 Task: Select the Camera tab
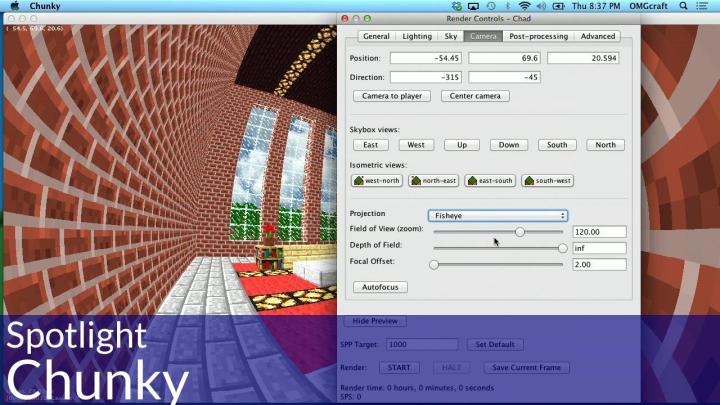tap(483, 36)
